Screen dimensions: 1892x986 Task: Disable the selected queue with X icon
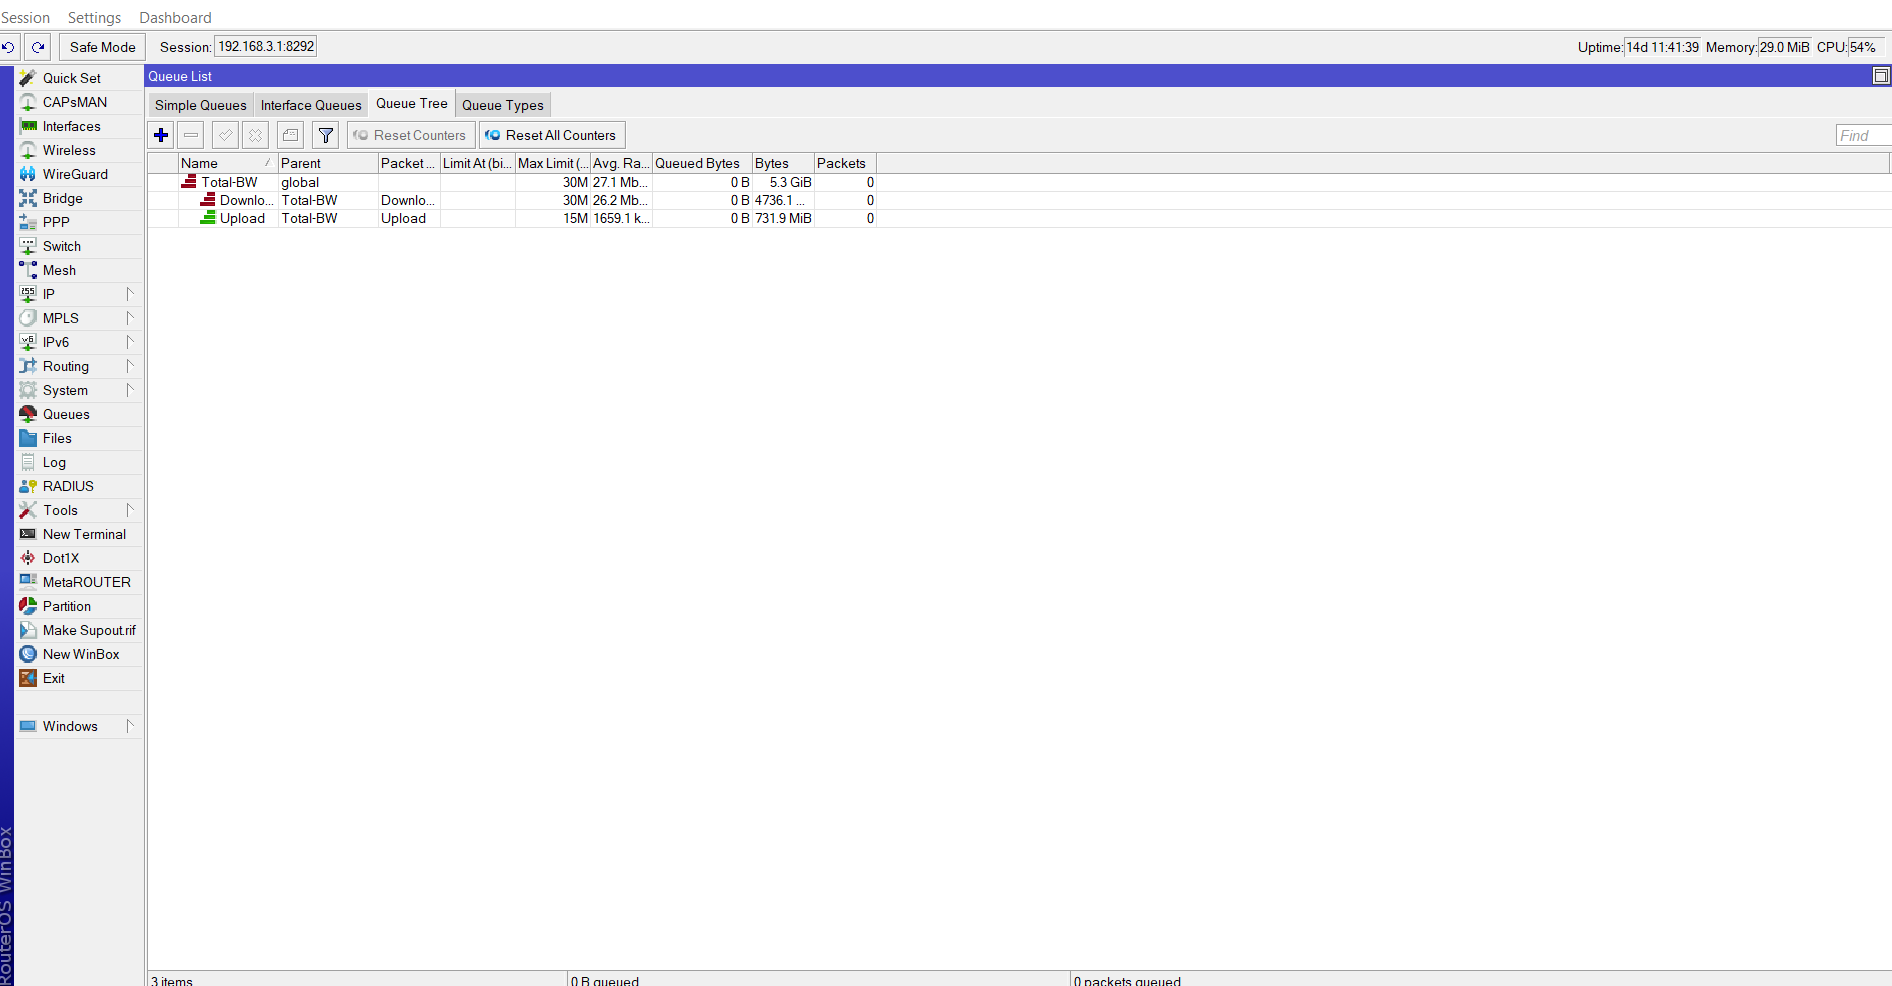255,135
